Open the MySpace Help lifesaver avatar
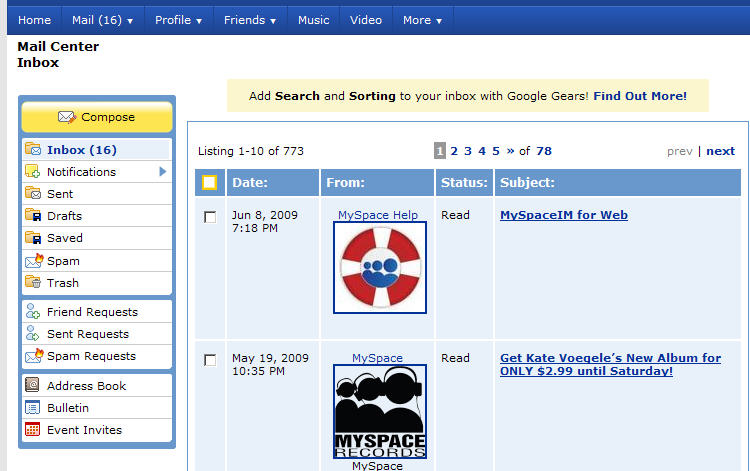Image resolution: width=750 pixels, height=471 pixels. (380, 267)
